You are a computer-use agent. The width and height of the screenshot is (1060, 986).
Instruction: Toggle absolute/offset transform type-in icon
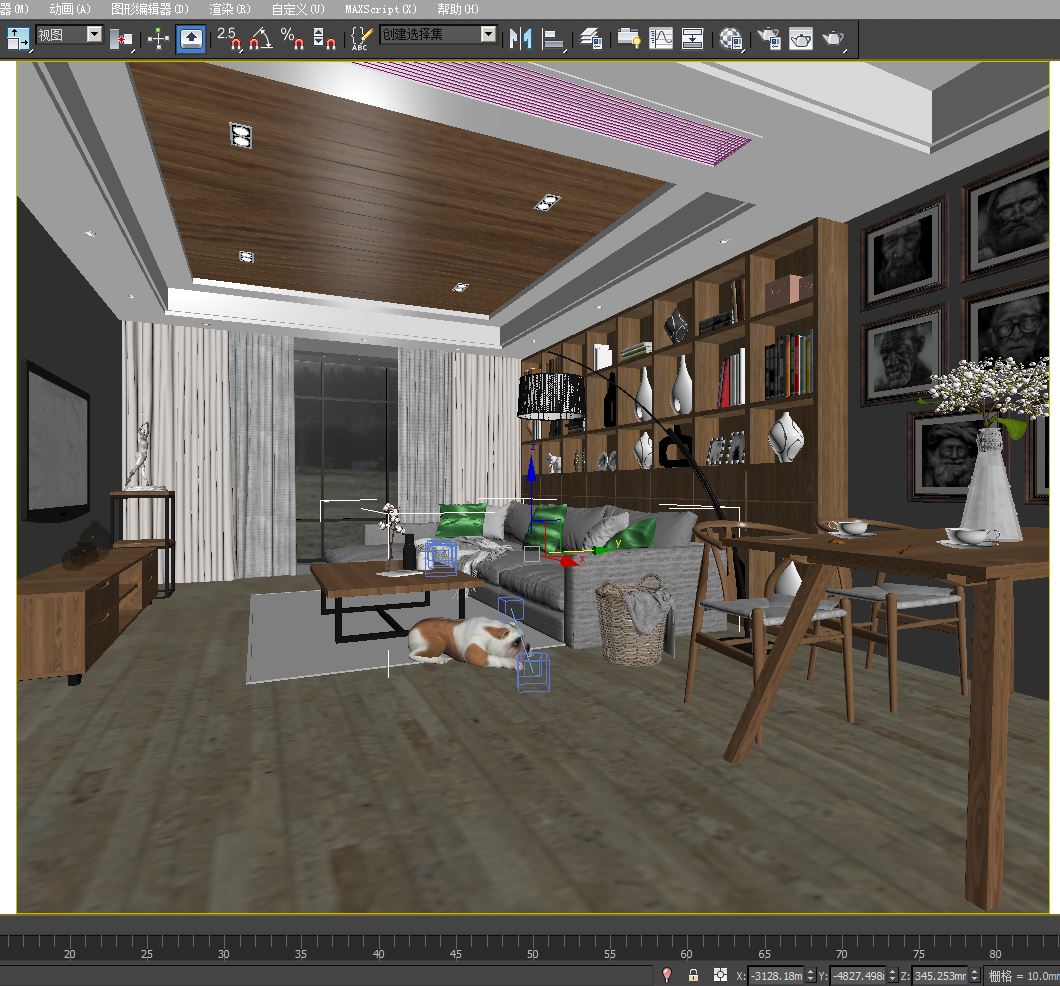pyautogui.click(x=720, y=975)
